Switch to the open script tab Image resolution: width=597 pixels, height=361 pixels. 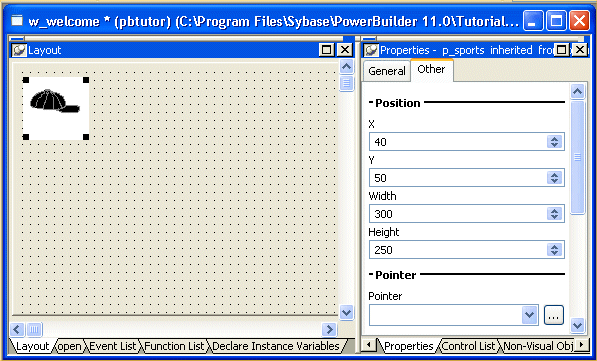[x=69, y=346]
